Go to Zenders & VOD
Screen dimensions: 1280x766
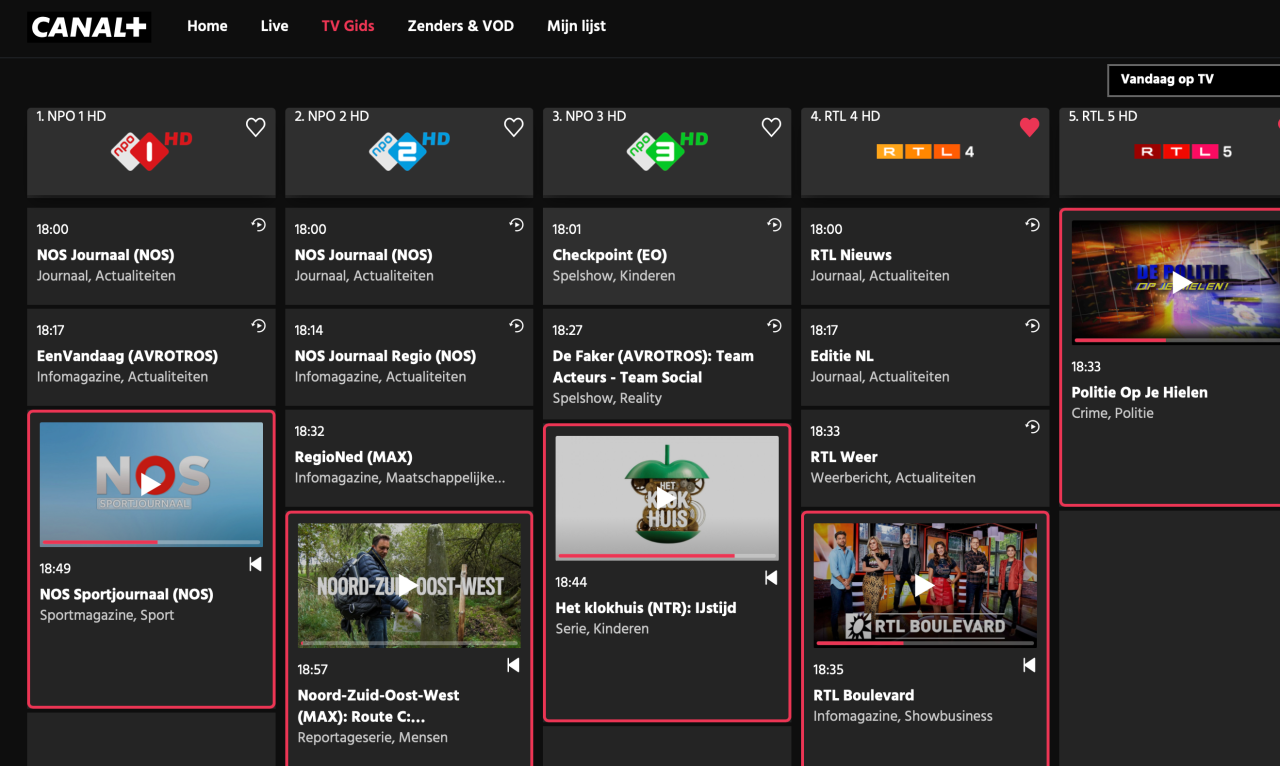(461, 26)
